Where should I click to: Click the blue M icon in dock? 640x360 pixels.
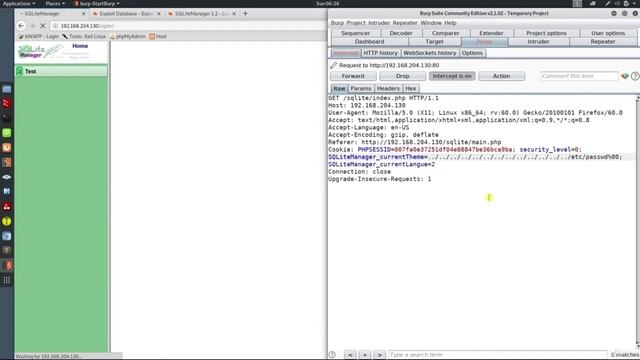pyautogui.click(x=7, y=191)
